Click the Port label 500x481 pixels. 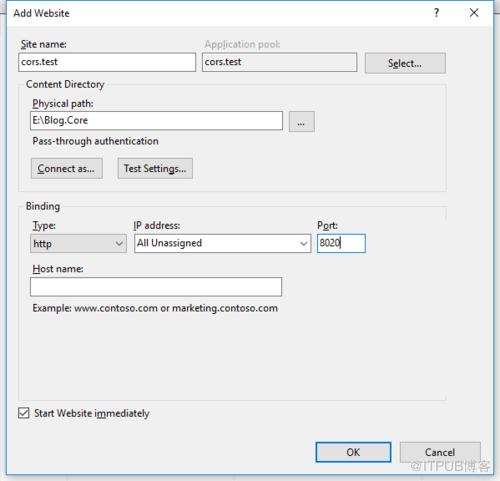pos(327,226)
